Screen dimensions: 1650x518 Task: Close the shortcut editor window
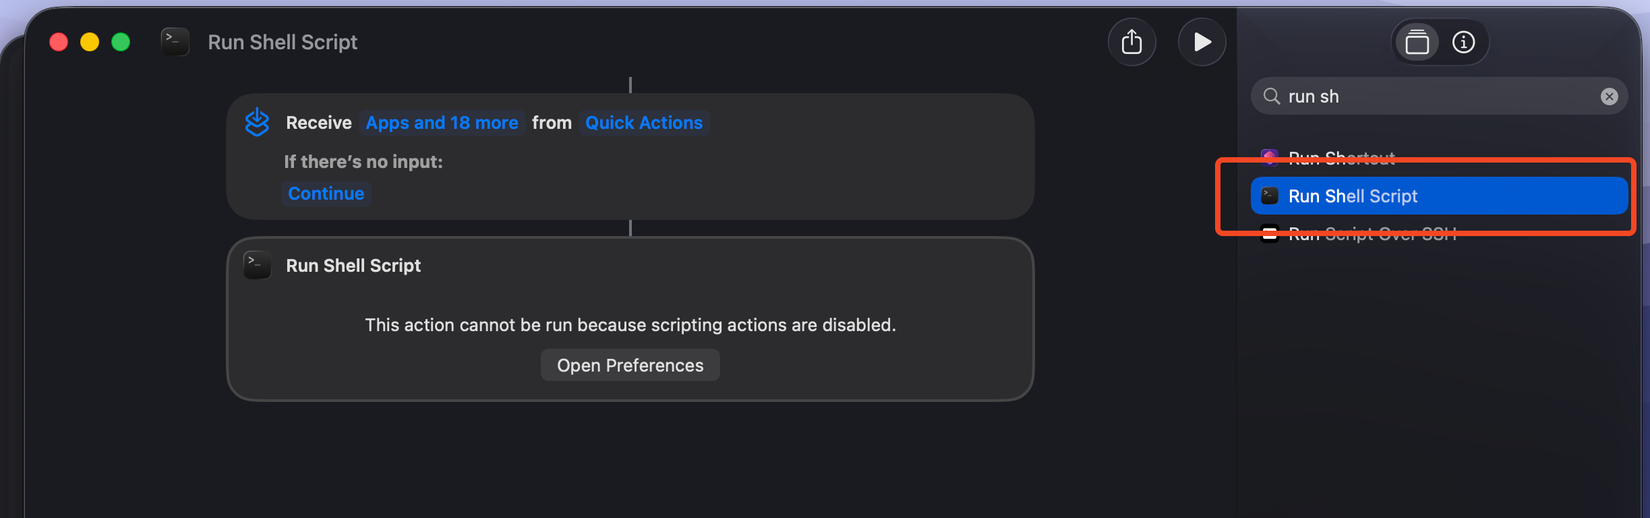click(x=59, y=42)
